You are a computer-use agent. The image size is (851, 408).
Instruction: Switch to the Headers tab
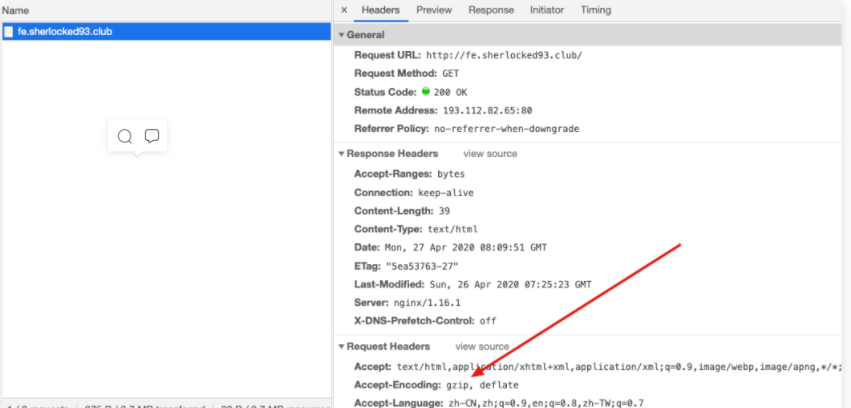tap(380, 10)
